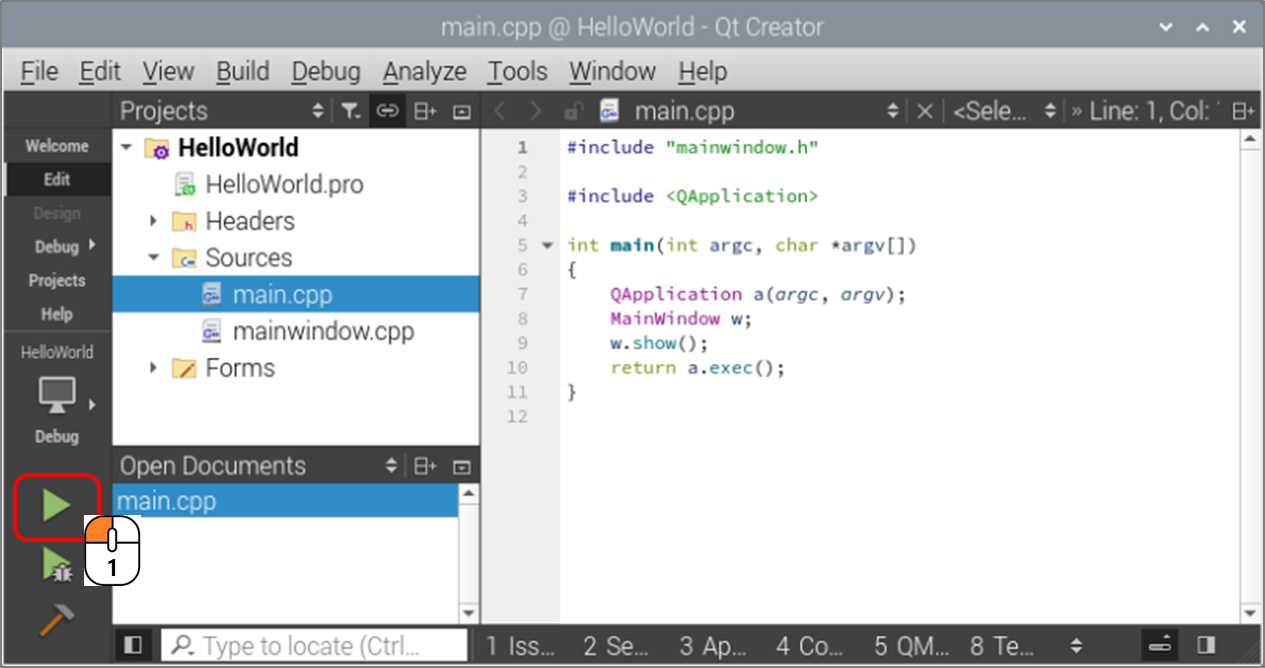The height and width of the screenshot is (668, 1265).
Task: Open the 4 Compile Output pane
Action: (x=808, y=646)
